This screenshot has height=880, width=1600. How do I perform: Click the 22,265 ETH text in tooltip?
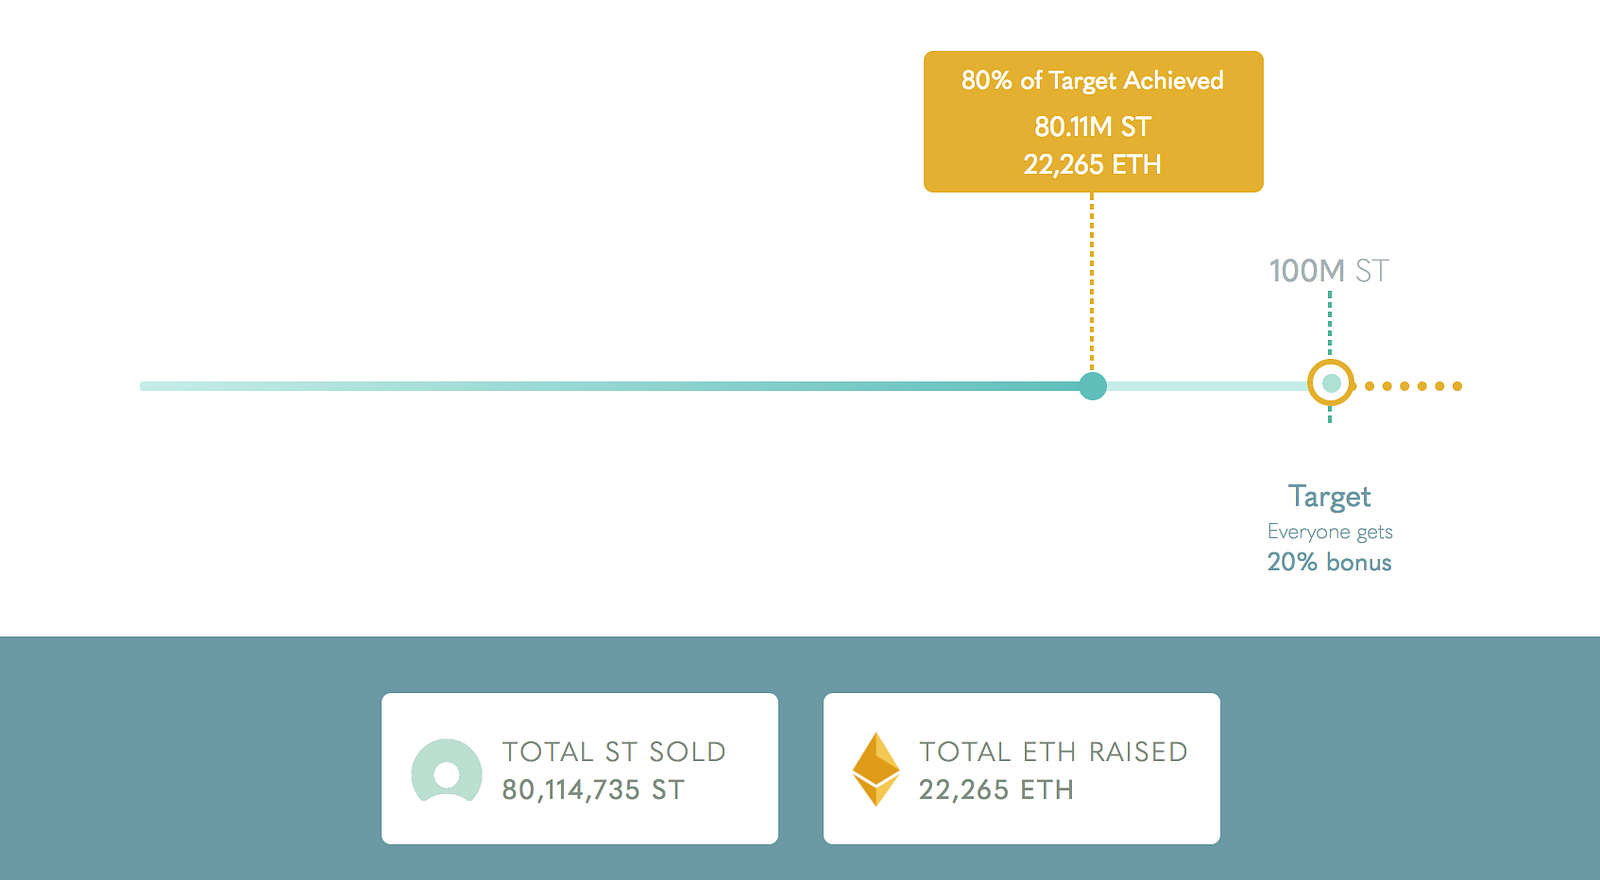1093,164
